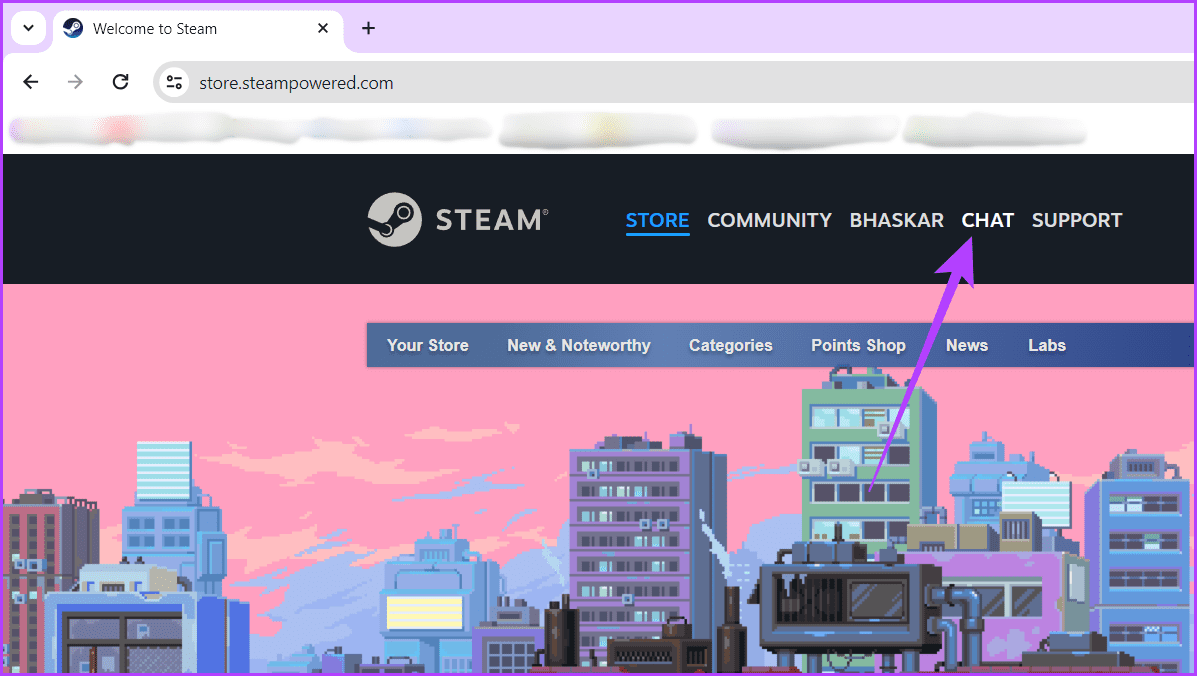Click the Steam logo in header
The width and height of the screenshot is (1197, 676).
point(458,220)
